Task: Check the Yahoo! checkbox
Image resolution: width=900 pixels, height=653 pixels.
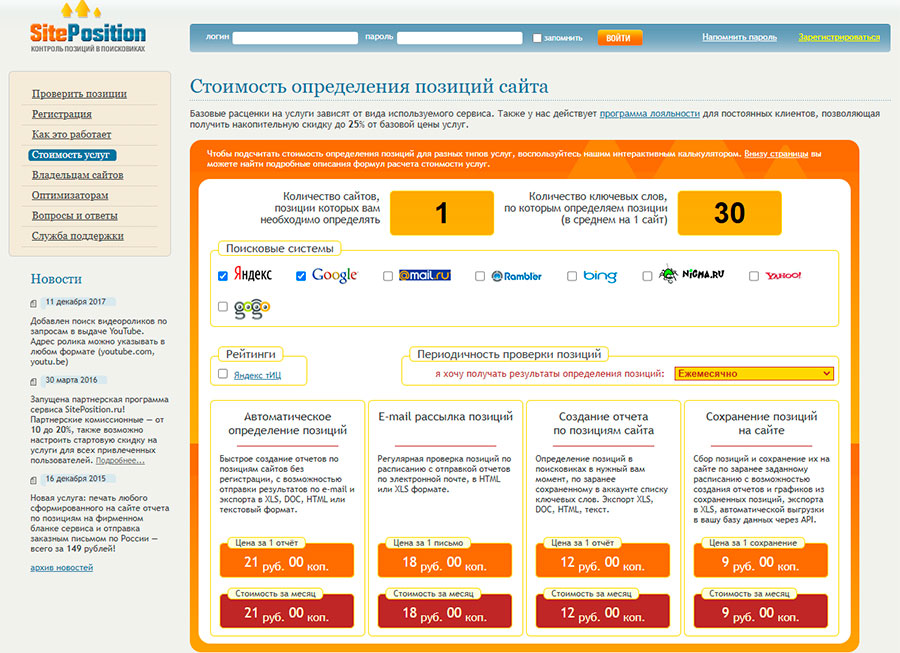Action: pos(754,276)
